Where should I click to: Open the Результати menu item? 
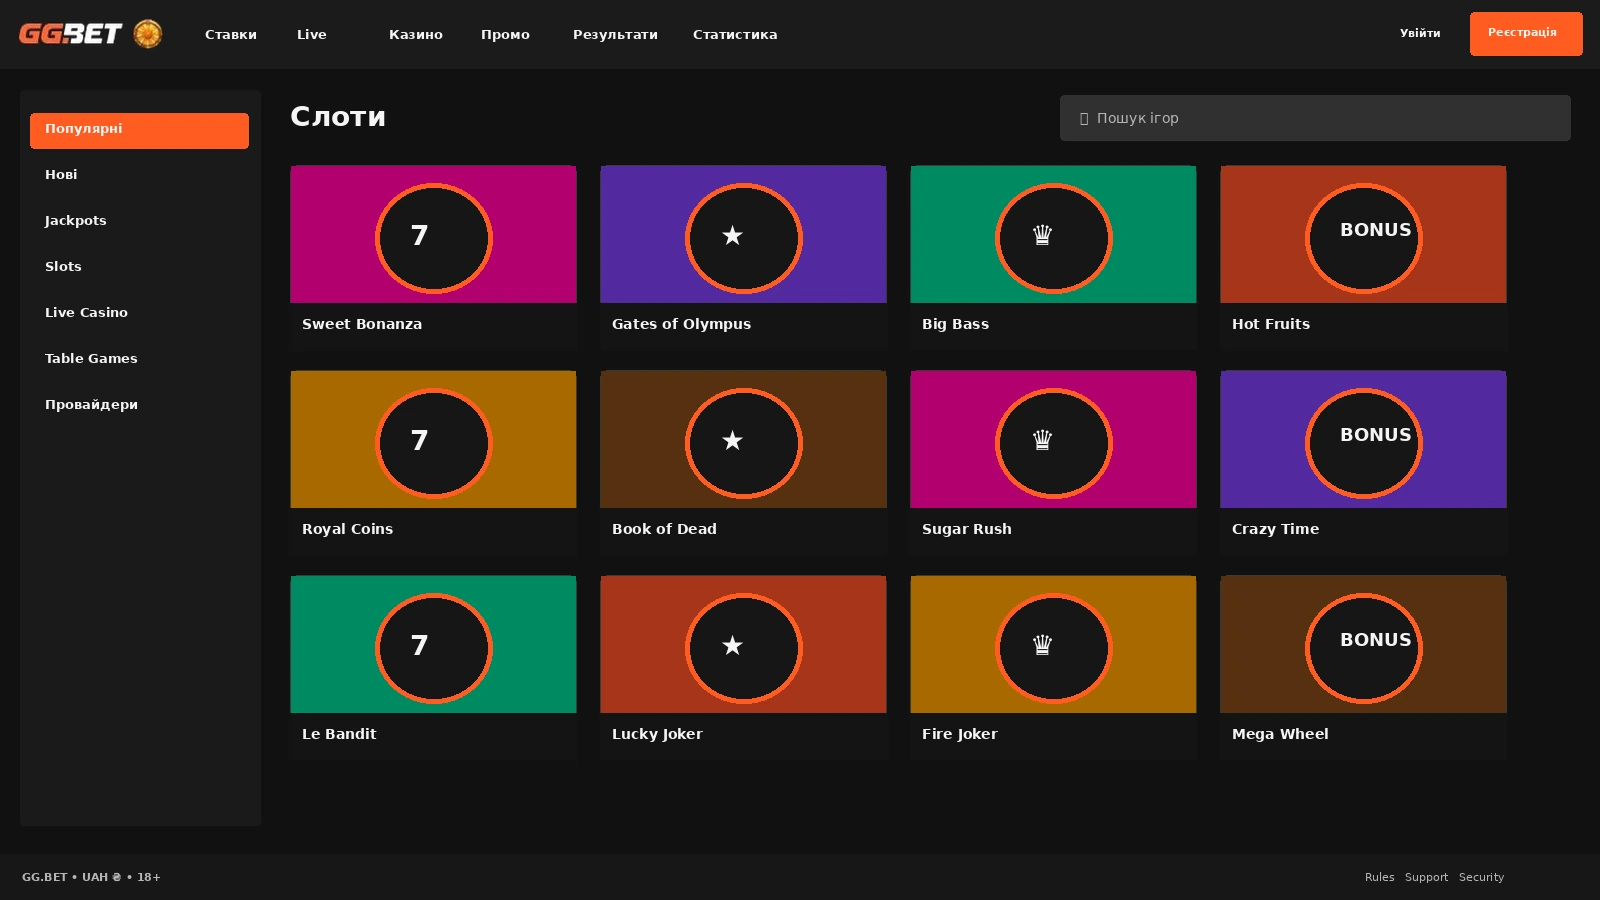pos(615,34)
